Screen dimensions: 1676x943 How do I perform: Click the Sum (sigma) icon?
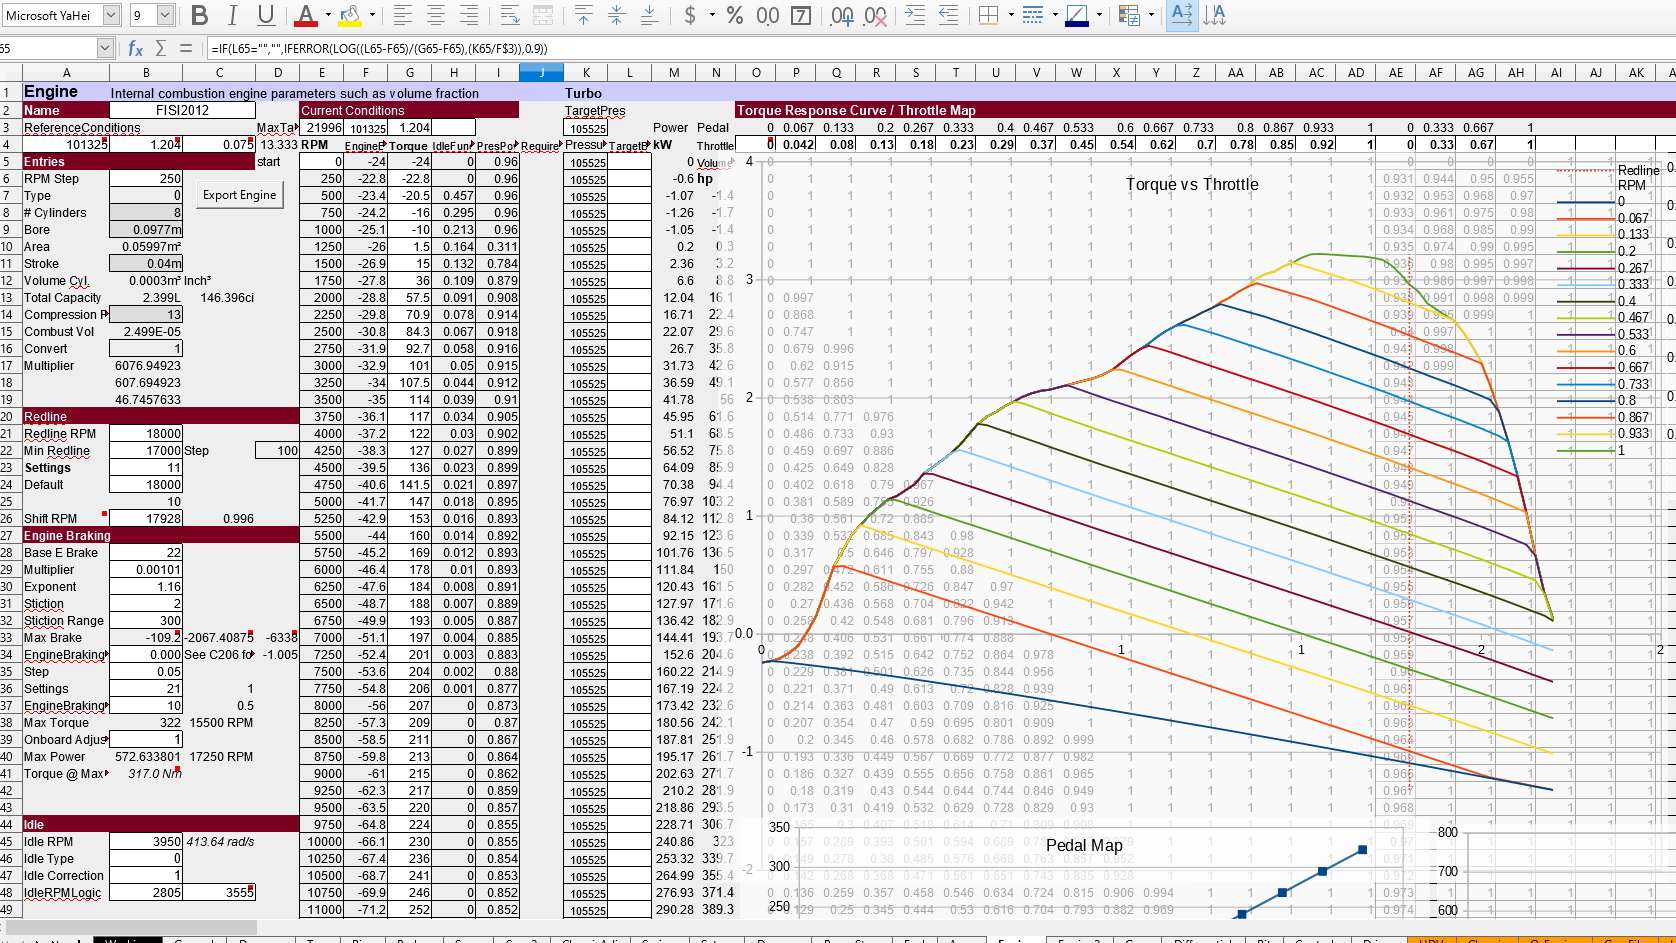tap(160, 48)
